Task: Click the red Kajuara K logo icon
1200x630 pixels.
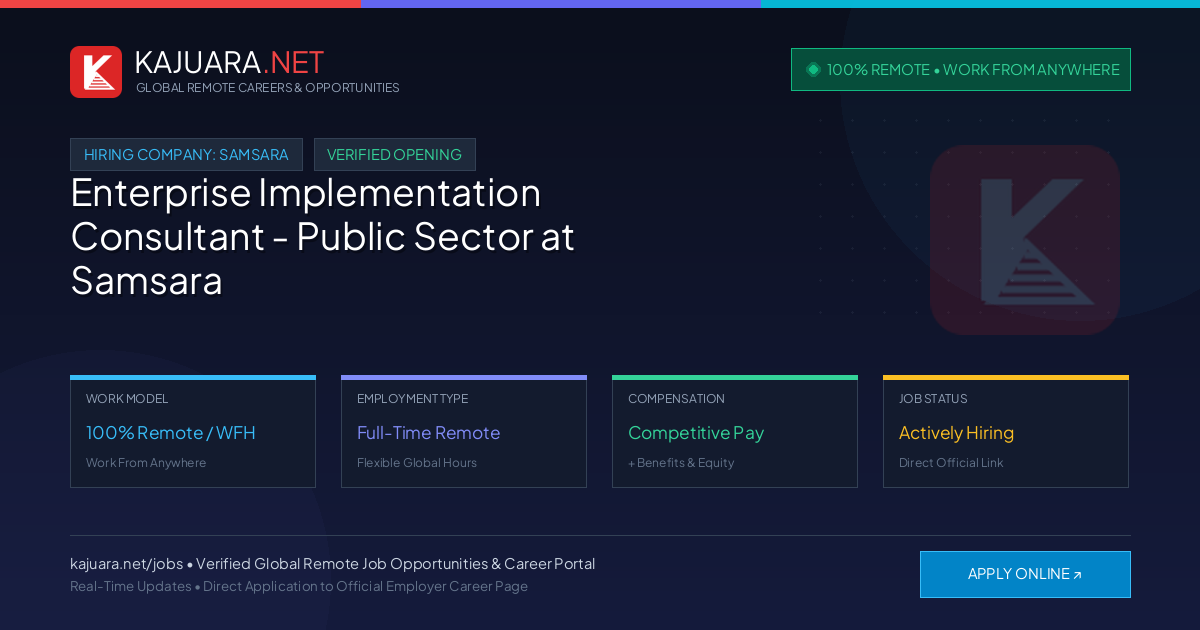Action: 96,72
